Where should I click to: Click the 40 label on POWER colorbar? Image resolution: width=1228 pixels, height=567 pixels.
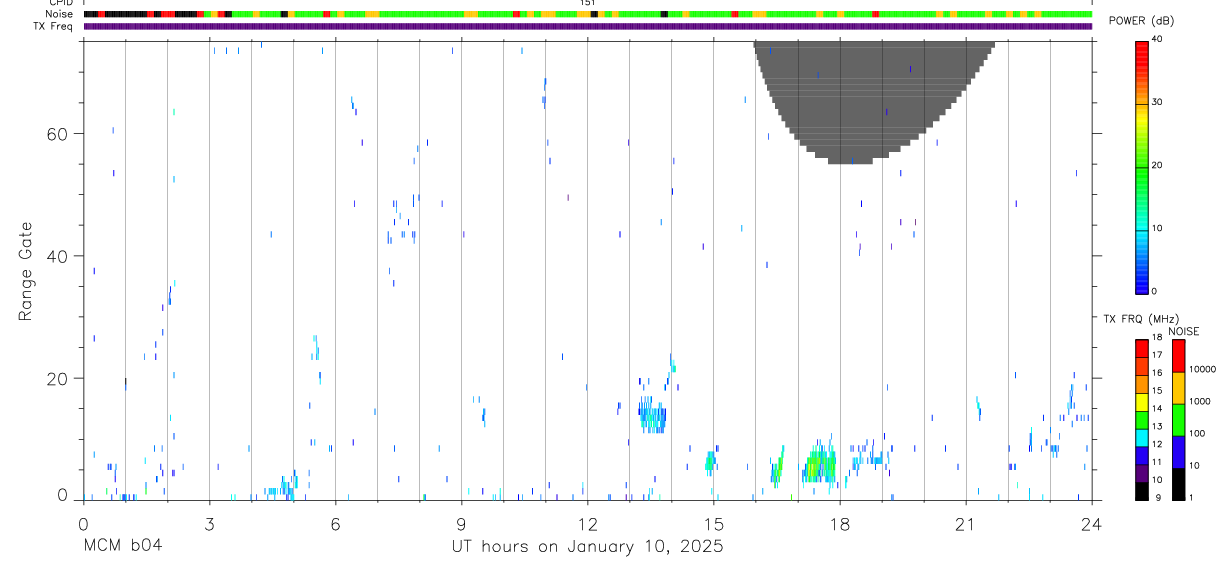pyautogui.click(x=1157, y=40)
